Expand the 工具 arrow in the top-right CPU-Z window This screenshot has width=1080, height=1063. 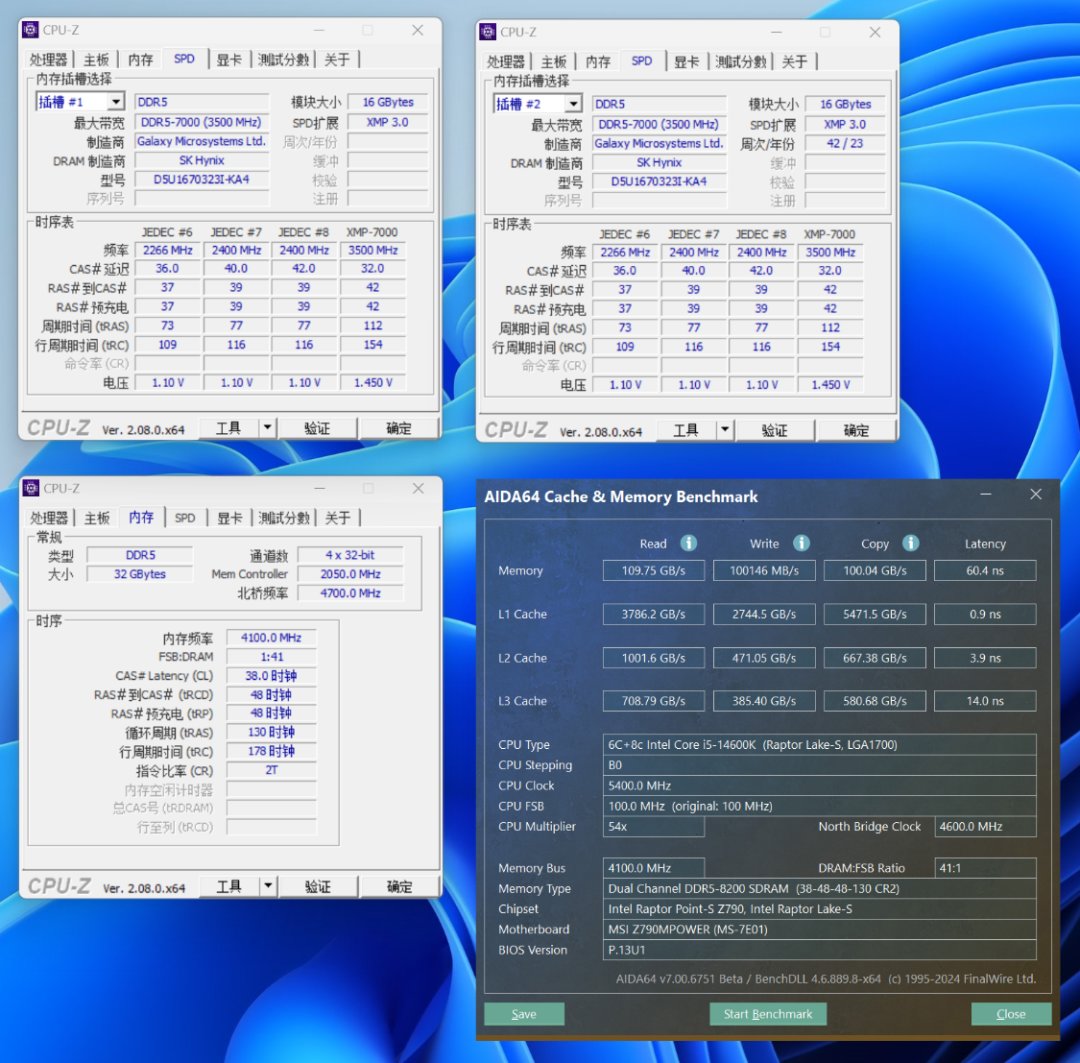(x=725, y=430)
